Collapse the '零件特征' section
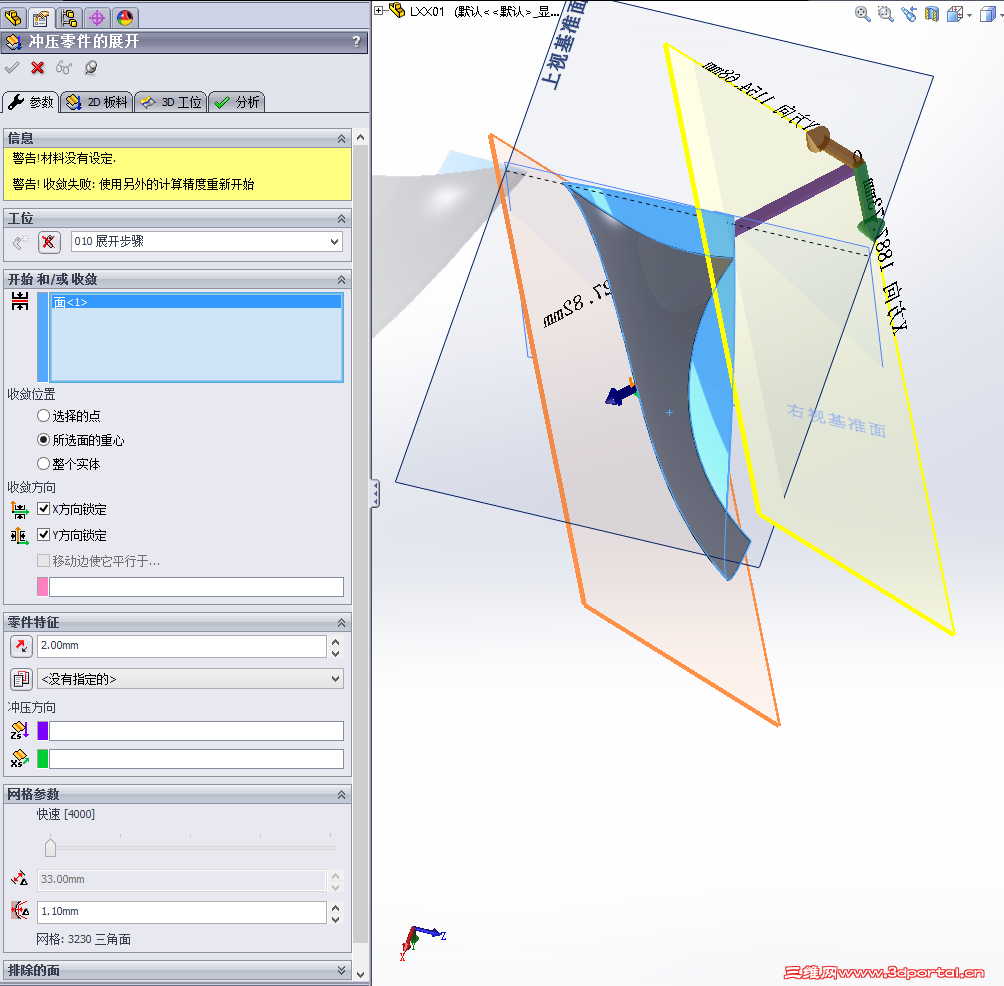 pos(341,622)
